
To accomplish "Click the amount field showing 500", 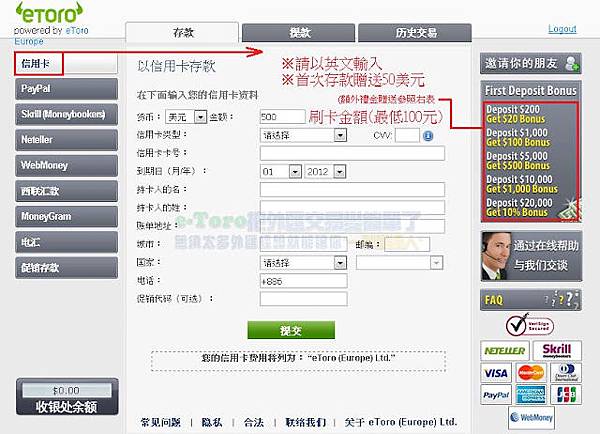I will tap(282, 117).
